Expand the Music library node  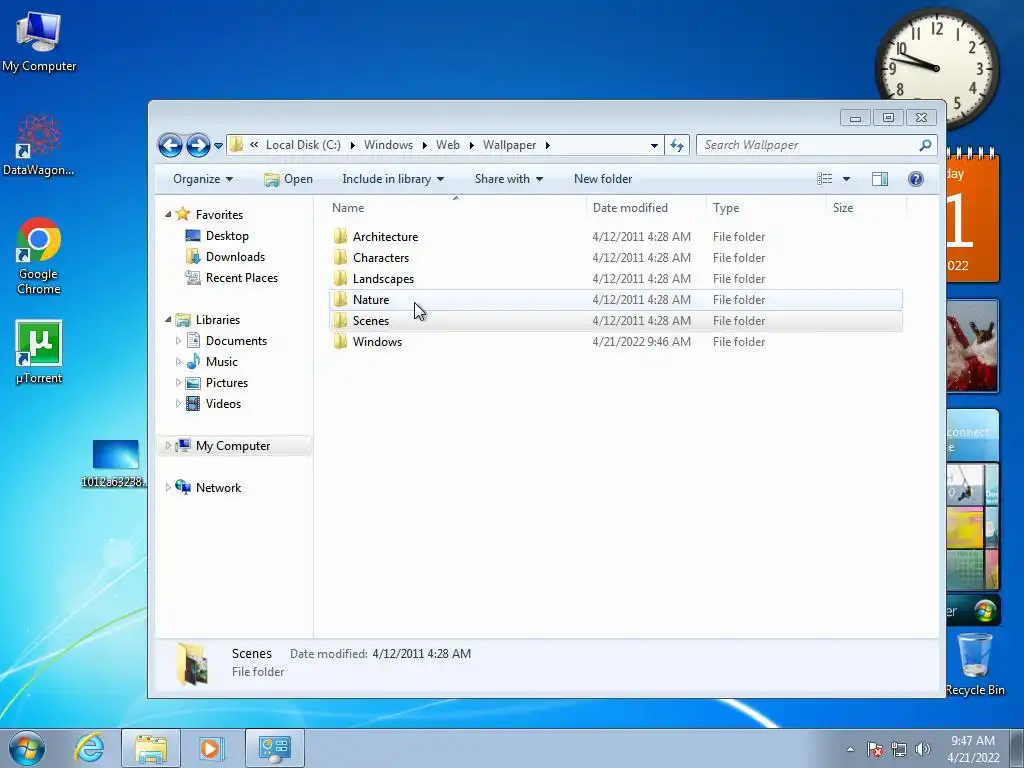click(x=178, y=361)
